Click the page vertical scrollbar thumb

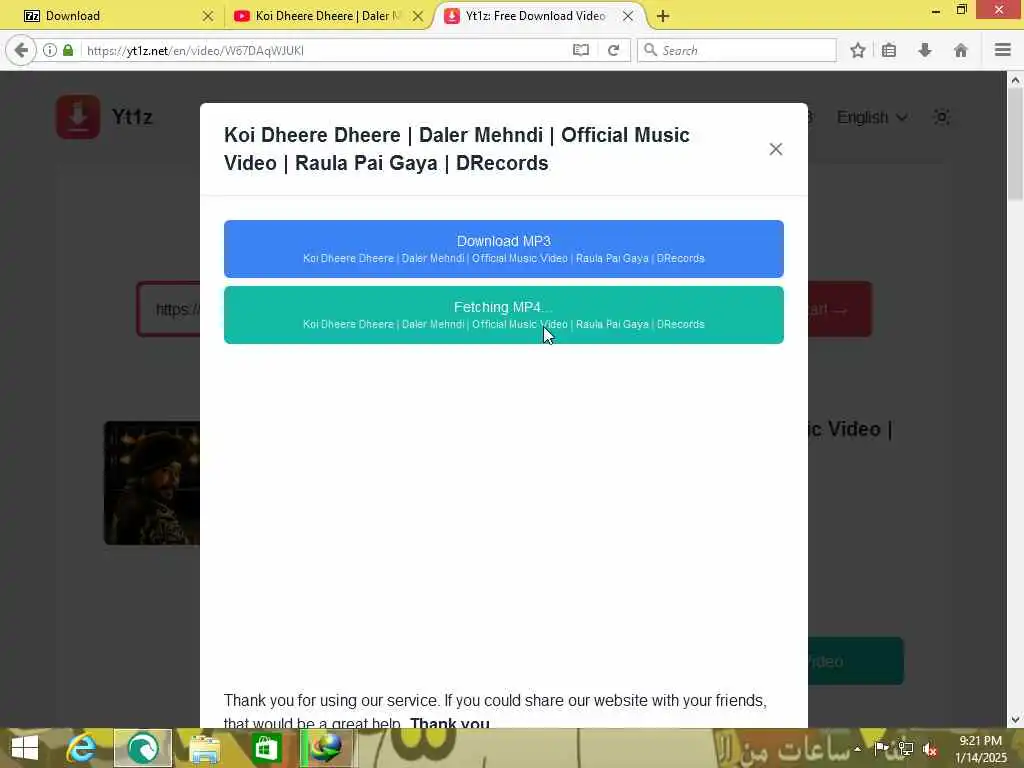tap(1015, 144)
